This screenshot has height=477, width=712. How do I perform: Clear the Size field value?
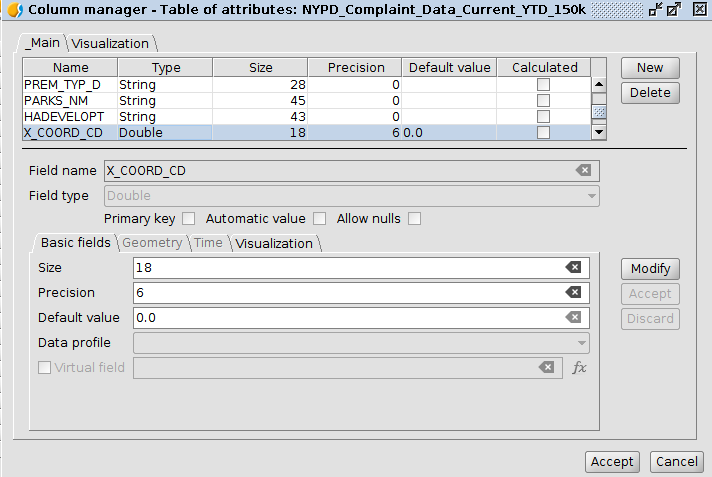573,268
